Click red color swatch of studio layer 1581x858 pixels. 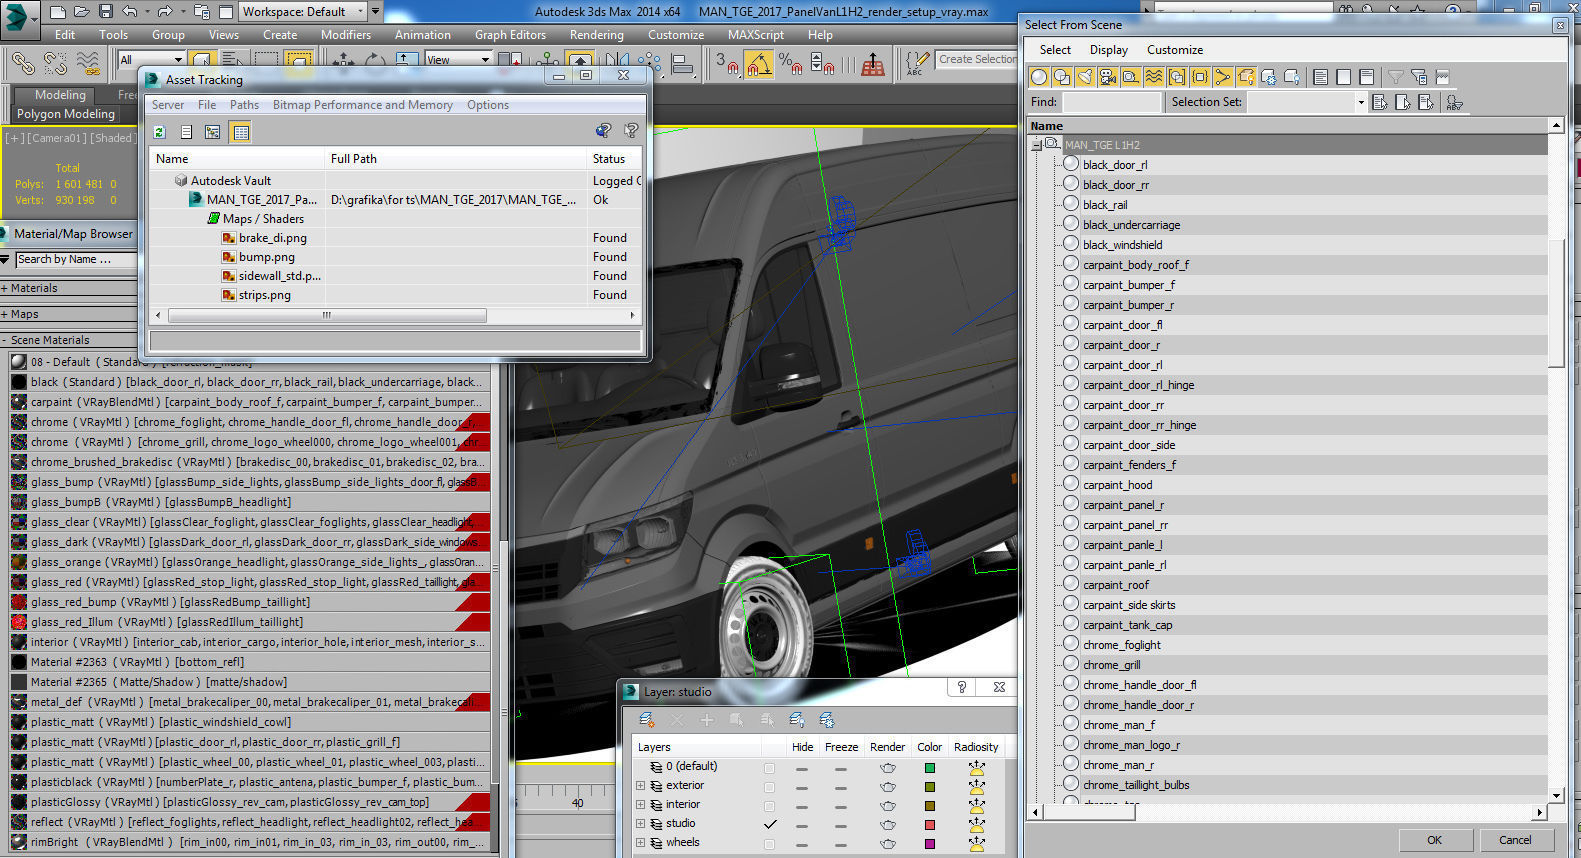click(930, 825)
